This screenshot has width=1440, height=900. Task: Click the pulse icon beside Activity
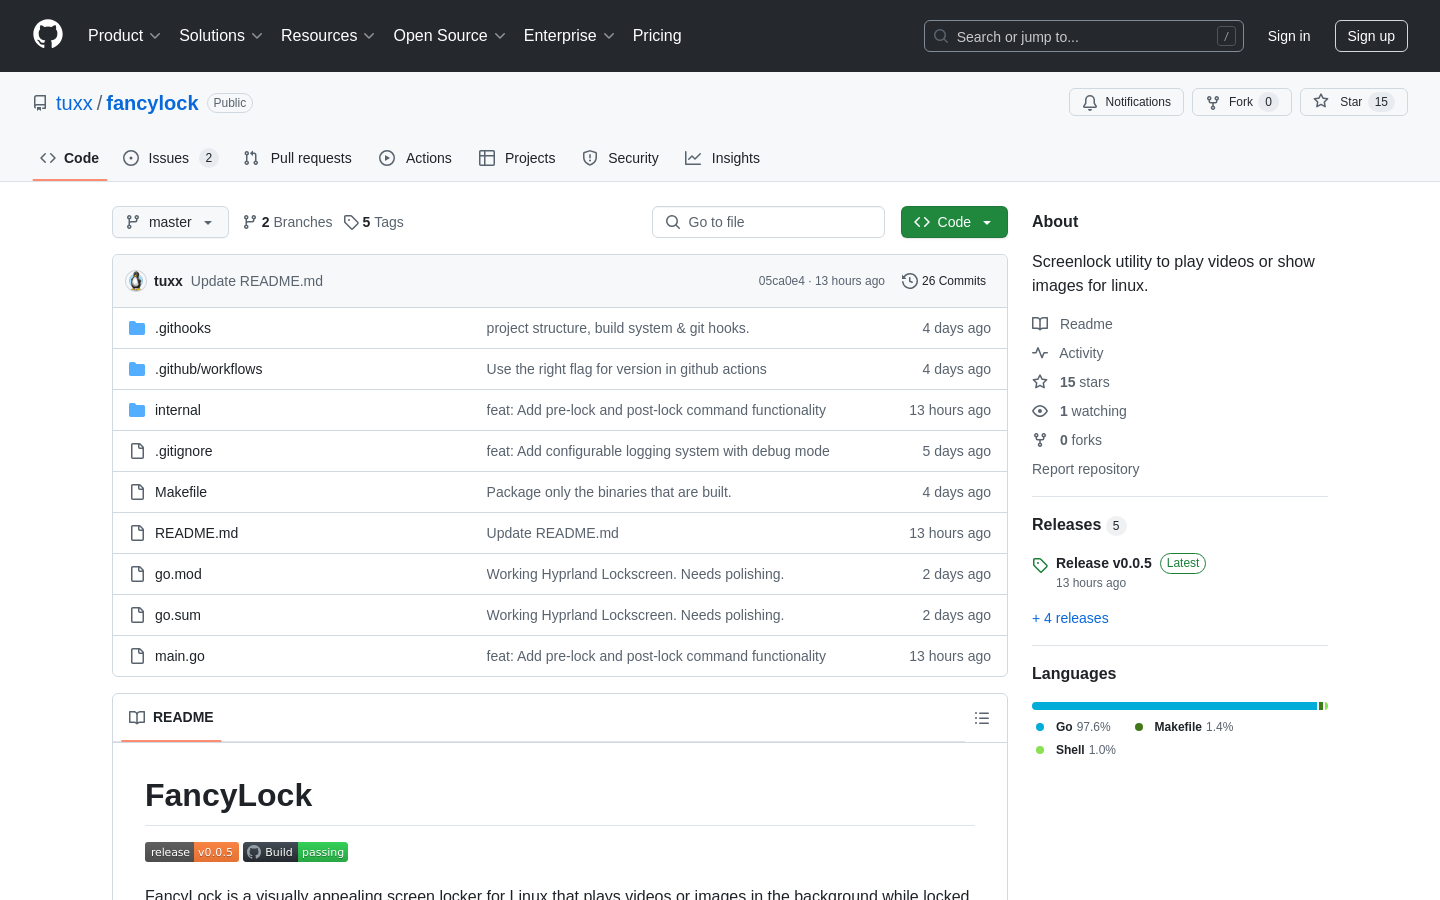pyautogui.click(x=1040, y=353)
